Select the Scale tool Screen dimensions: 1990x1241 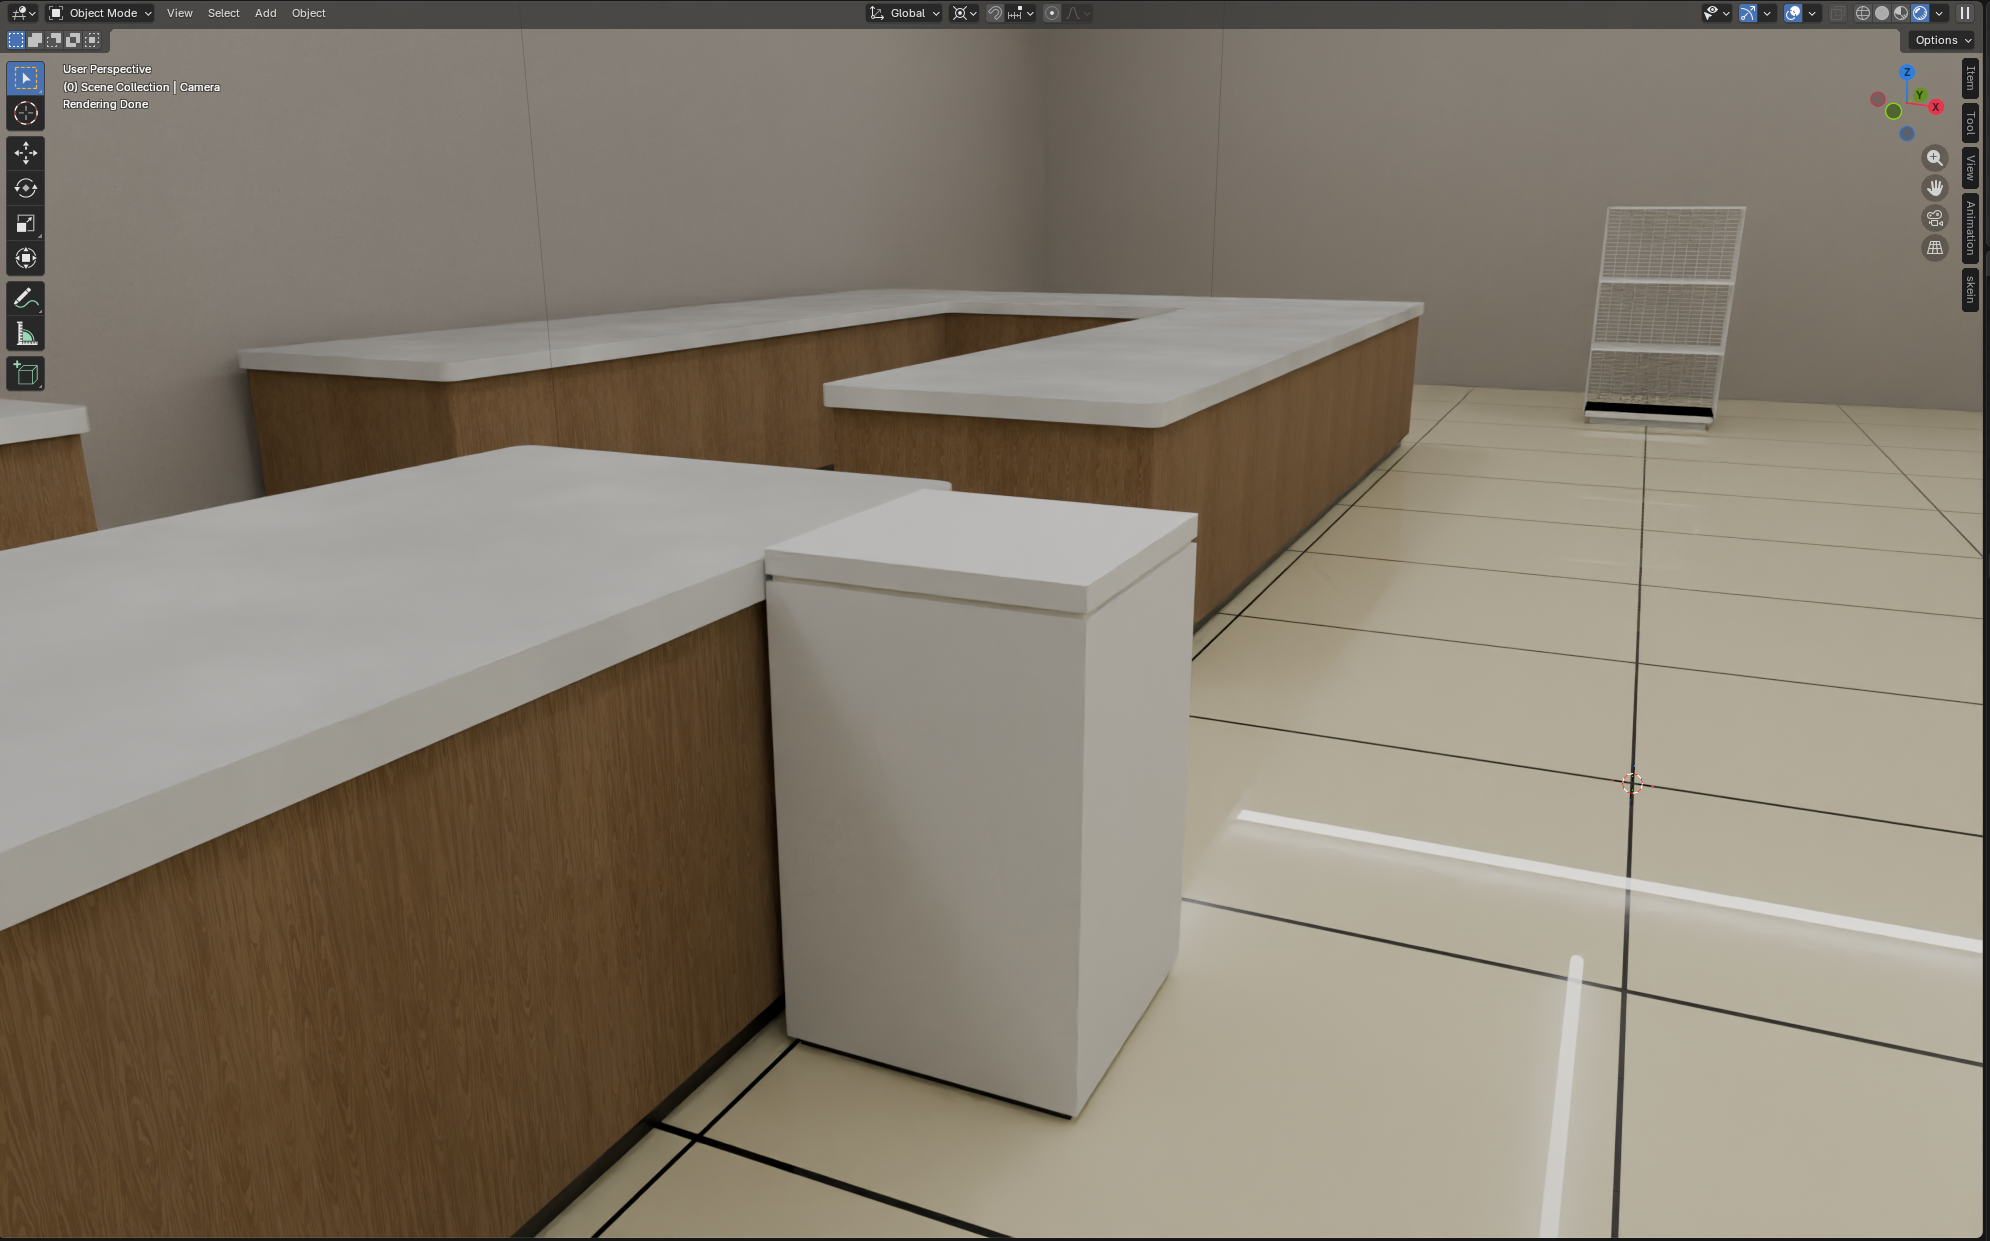tap(26, 223)
